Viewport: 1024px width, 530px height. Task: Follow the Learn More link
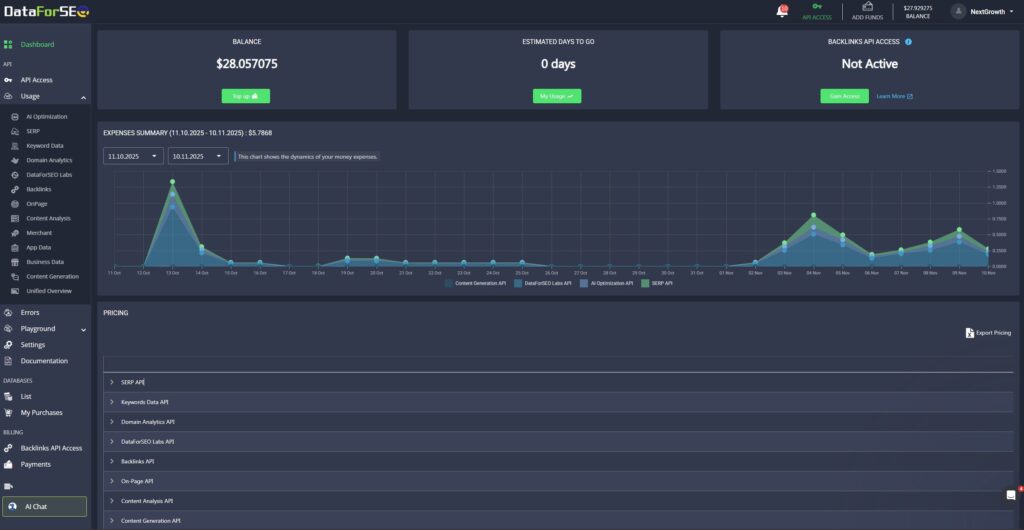[x=894, y=96]
